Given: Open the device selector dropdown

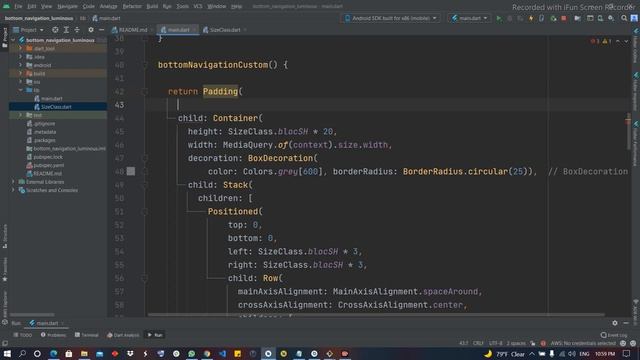Looking at the screenshot, I should click(391, 18).
